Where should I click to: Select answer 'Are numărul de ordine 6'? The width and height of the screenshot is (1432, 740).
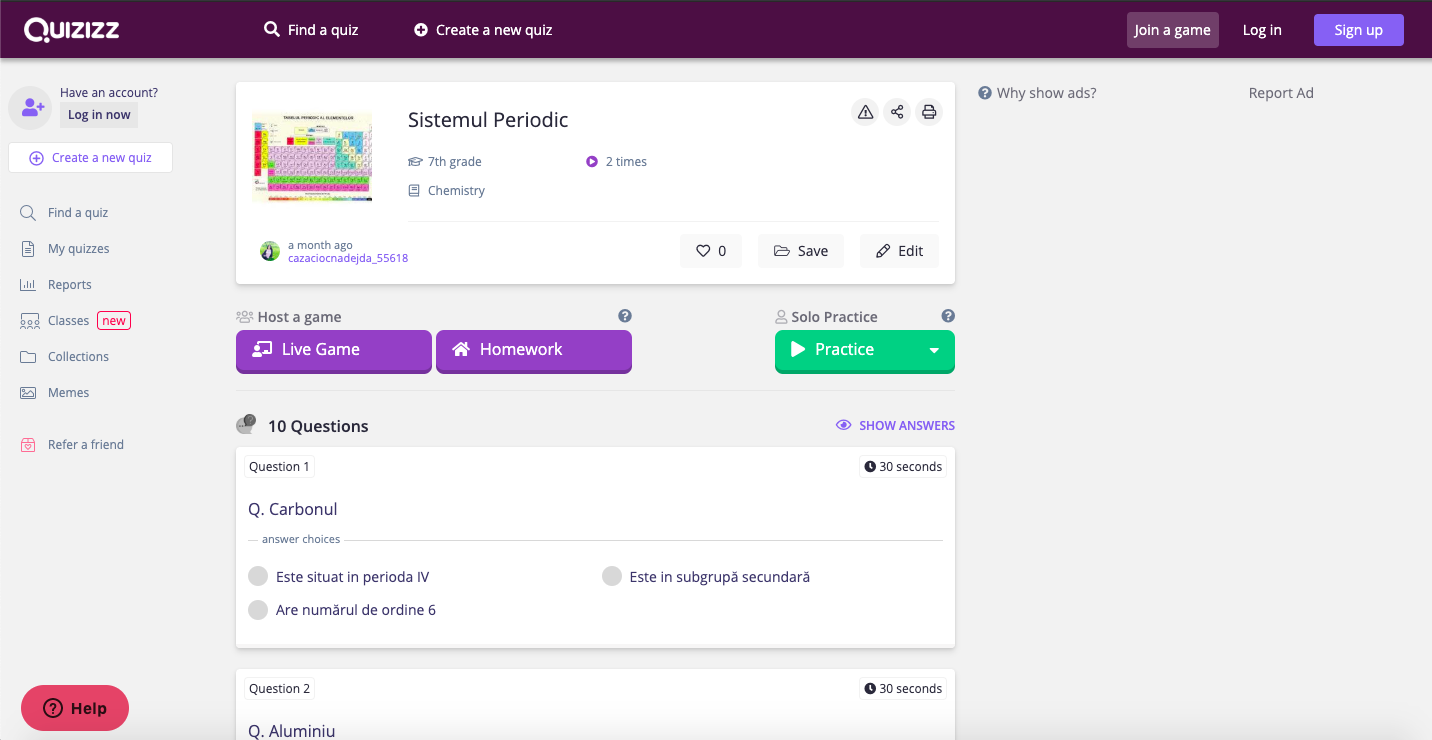point(258,610)
